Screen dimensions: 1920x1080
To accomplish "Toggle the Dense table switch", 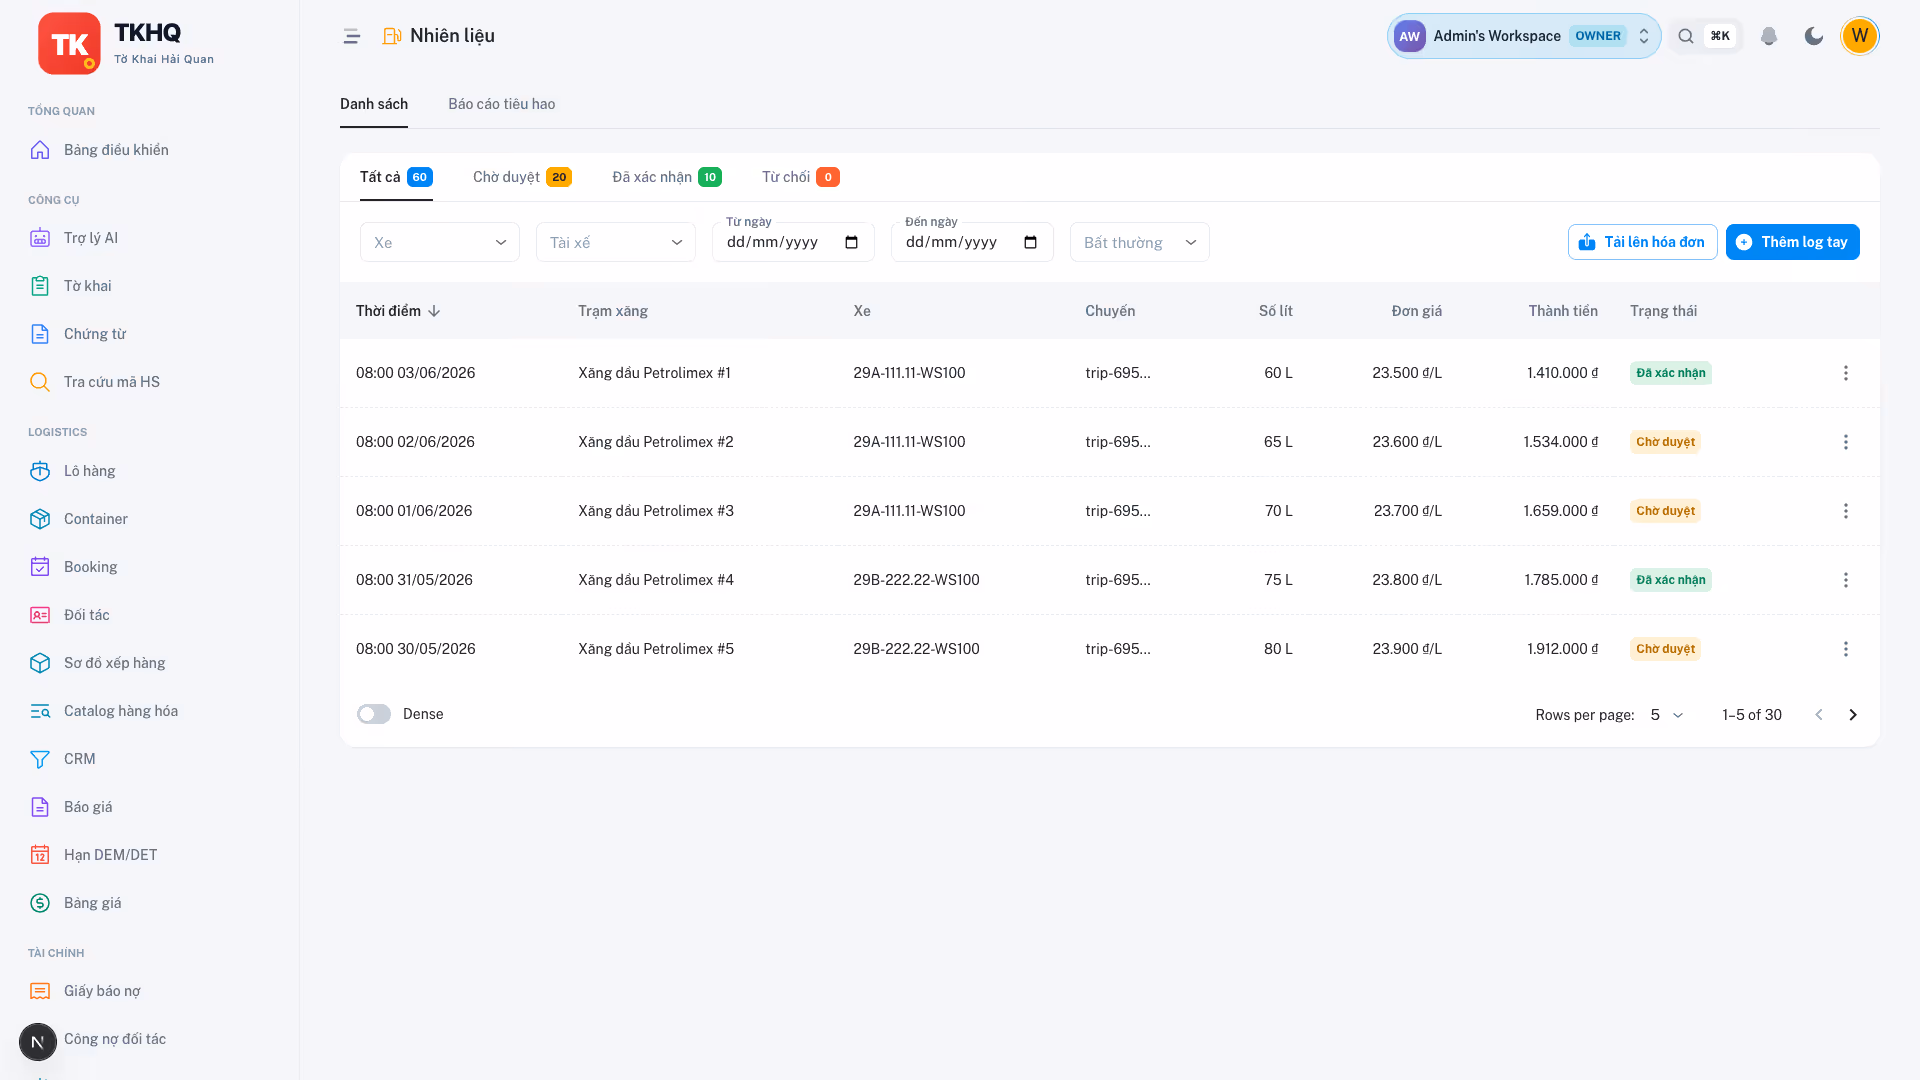I will (374, 714).
